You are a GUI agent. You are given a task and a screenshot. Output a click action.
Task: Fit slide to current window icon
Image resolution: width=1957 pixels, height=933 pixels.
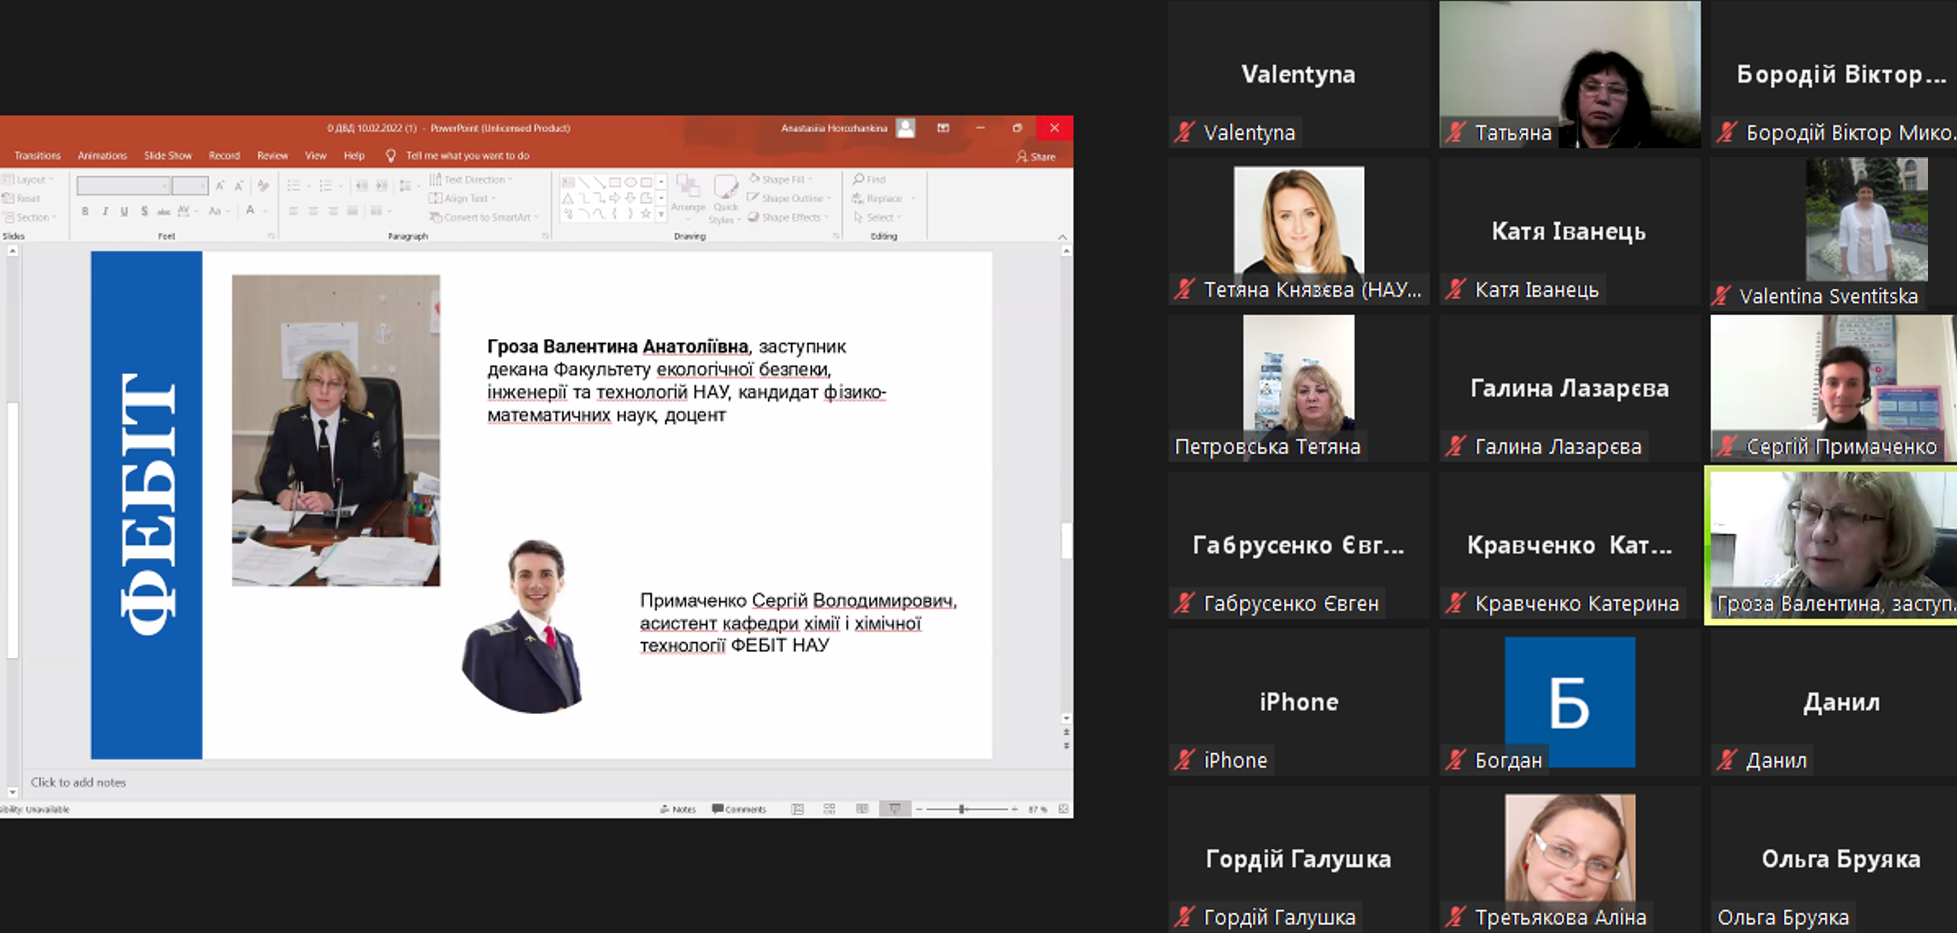(1063, 809)
